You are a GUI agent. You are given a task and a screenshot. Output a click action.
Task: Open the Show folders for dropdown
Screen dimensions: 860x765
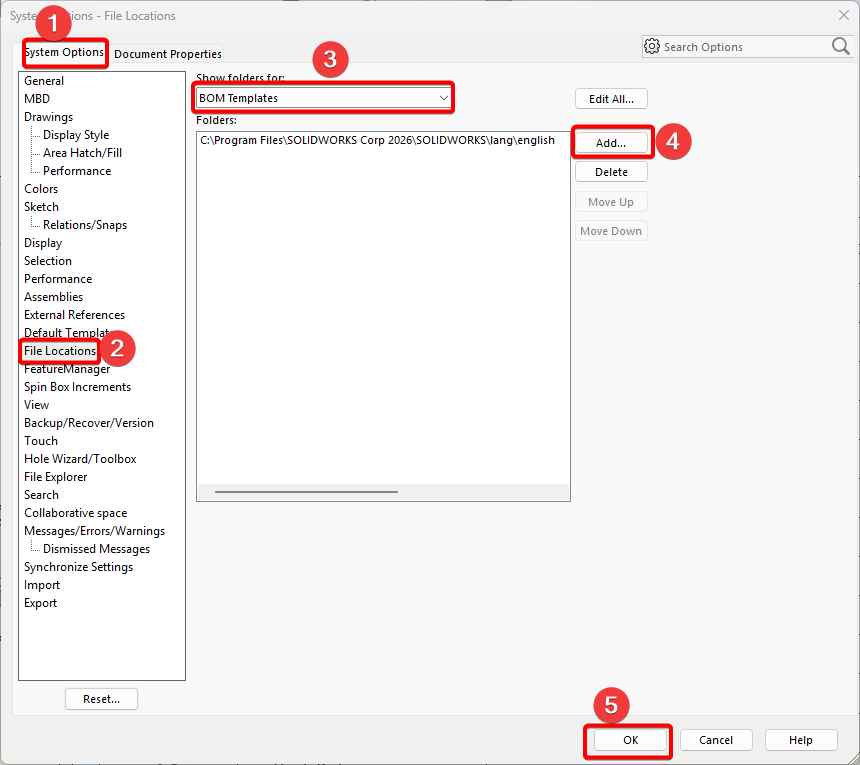[323, 98]
